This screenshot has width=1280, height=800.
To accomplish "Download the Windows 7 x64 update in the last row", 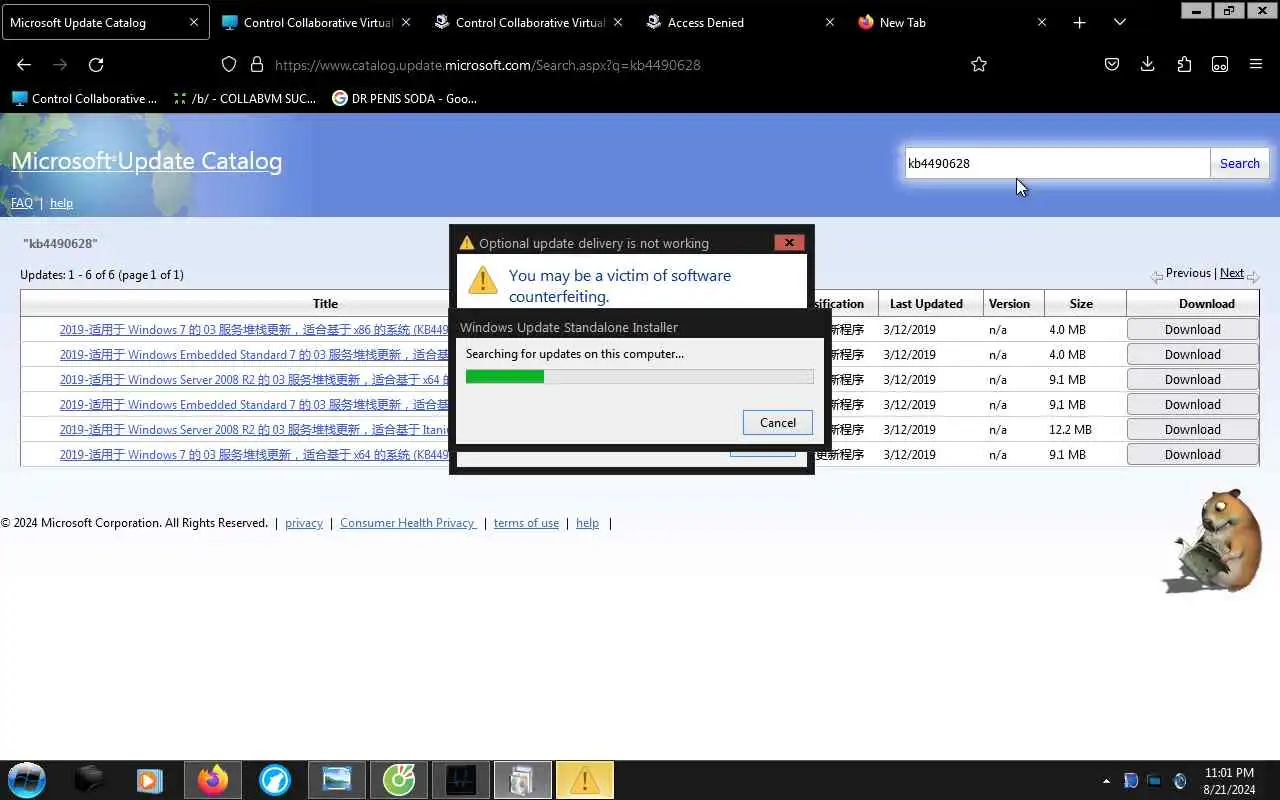I will click(x=1192, y=454).
